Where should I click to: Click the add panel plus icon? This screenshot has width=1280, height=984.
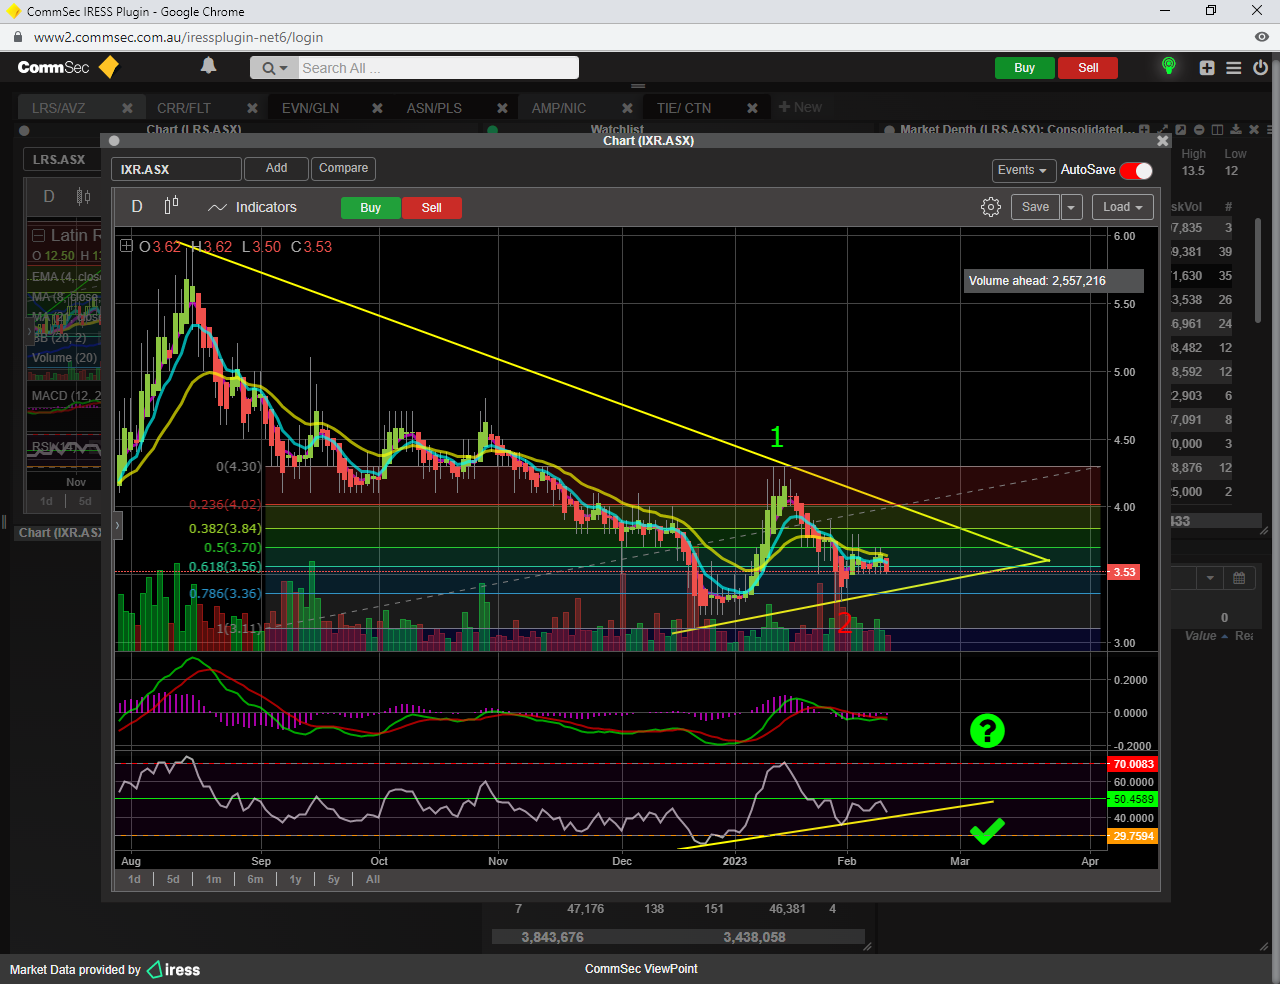1207,68
